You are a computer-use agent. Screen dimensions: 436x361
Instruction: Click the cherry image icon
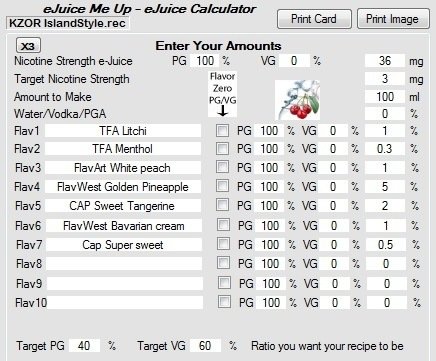(x=297, y=100)
